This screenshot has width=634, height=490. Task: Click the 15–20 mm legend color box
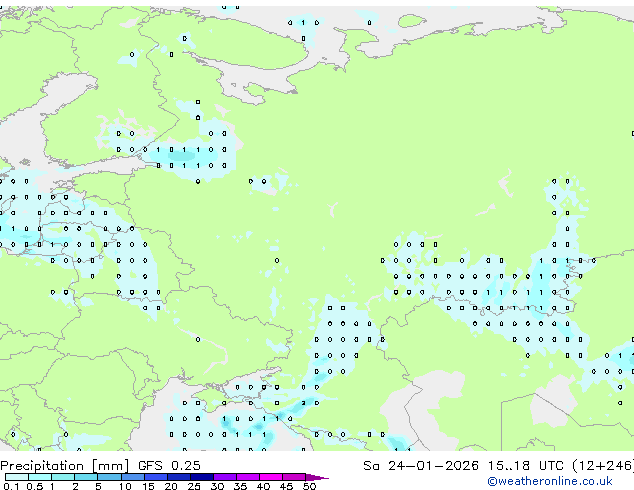[155, 477]
